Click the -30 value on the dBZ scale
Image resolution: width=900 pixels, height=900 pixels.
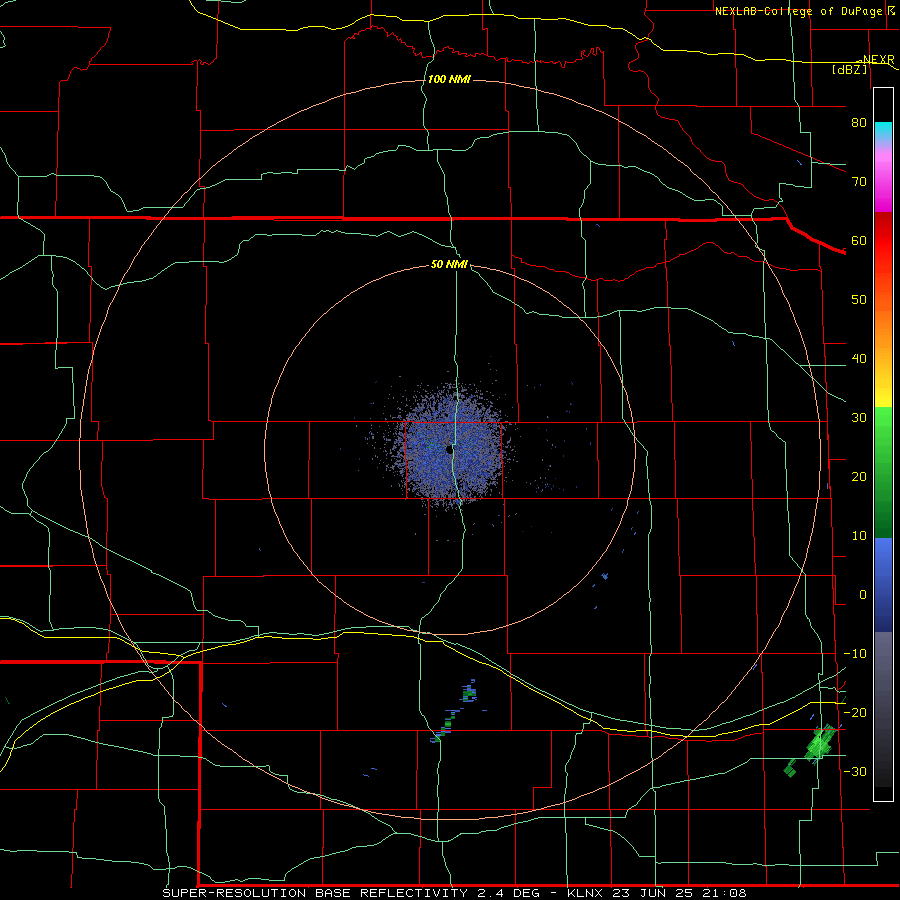[855, 772]
